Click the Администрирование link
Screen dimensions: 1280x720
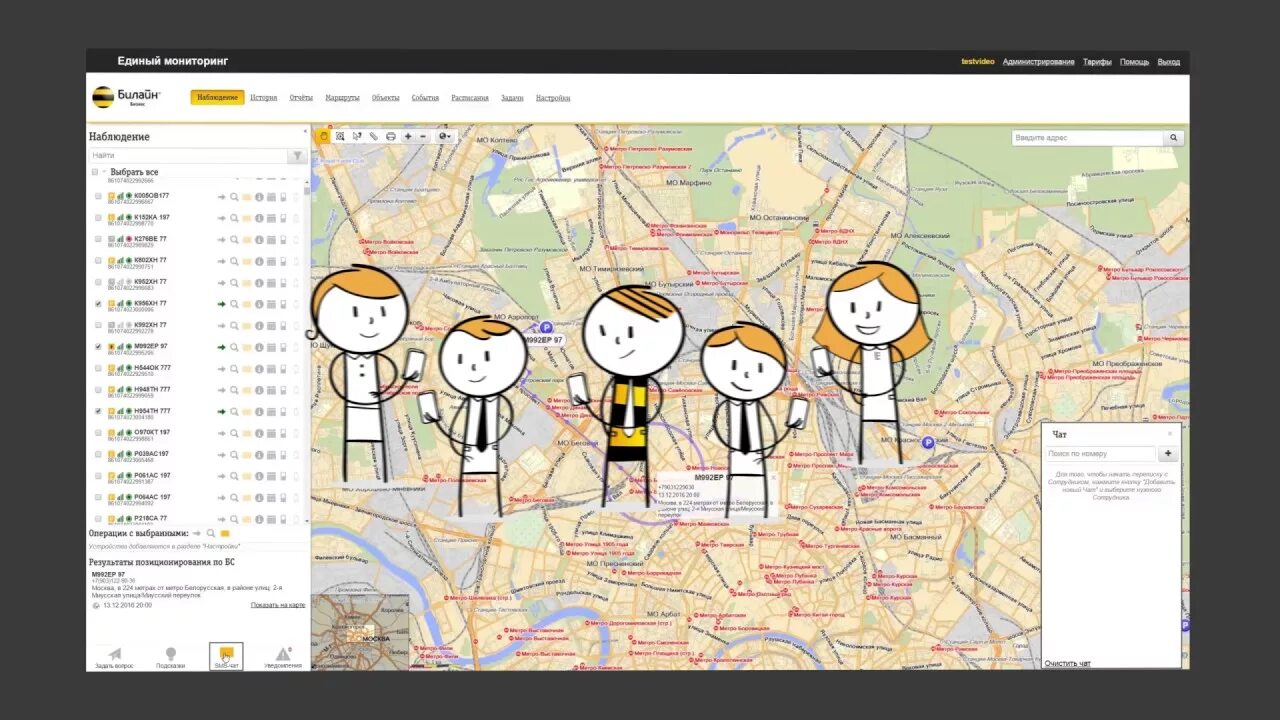coord(1039,62)
